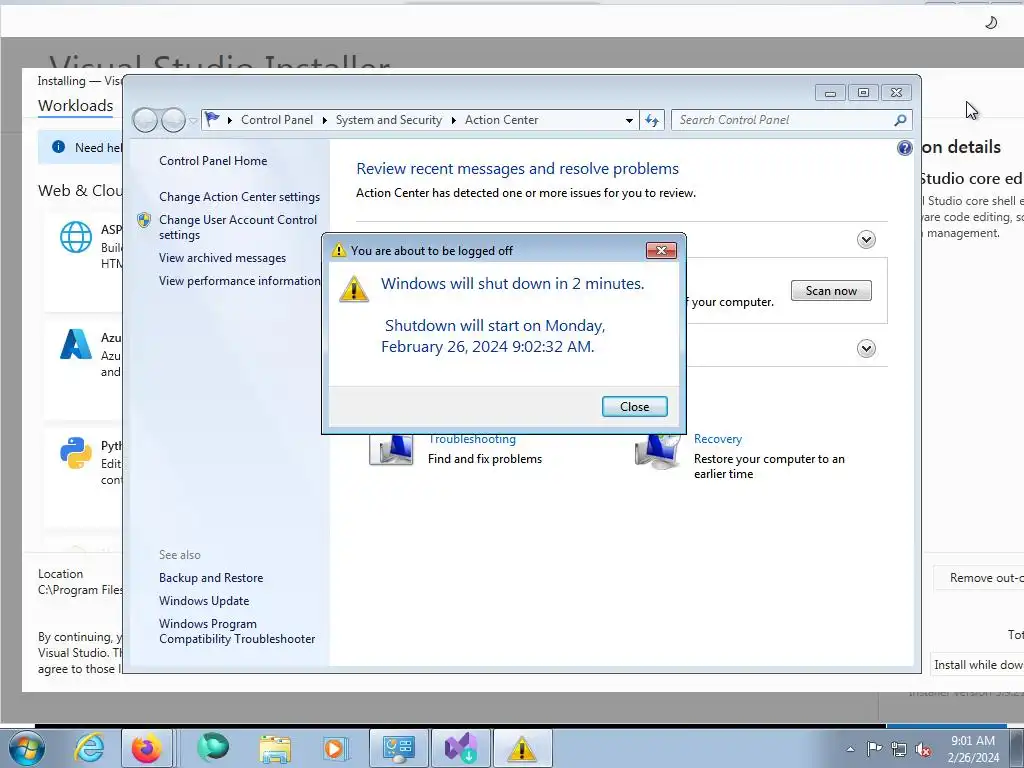Open View archived messages link
The width and height of the screenshot is (1024, 768).
(x=222, y=258)
